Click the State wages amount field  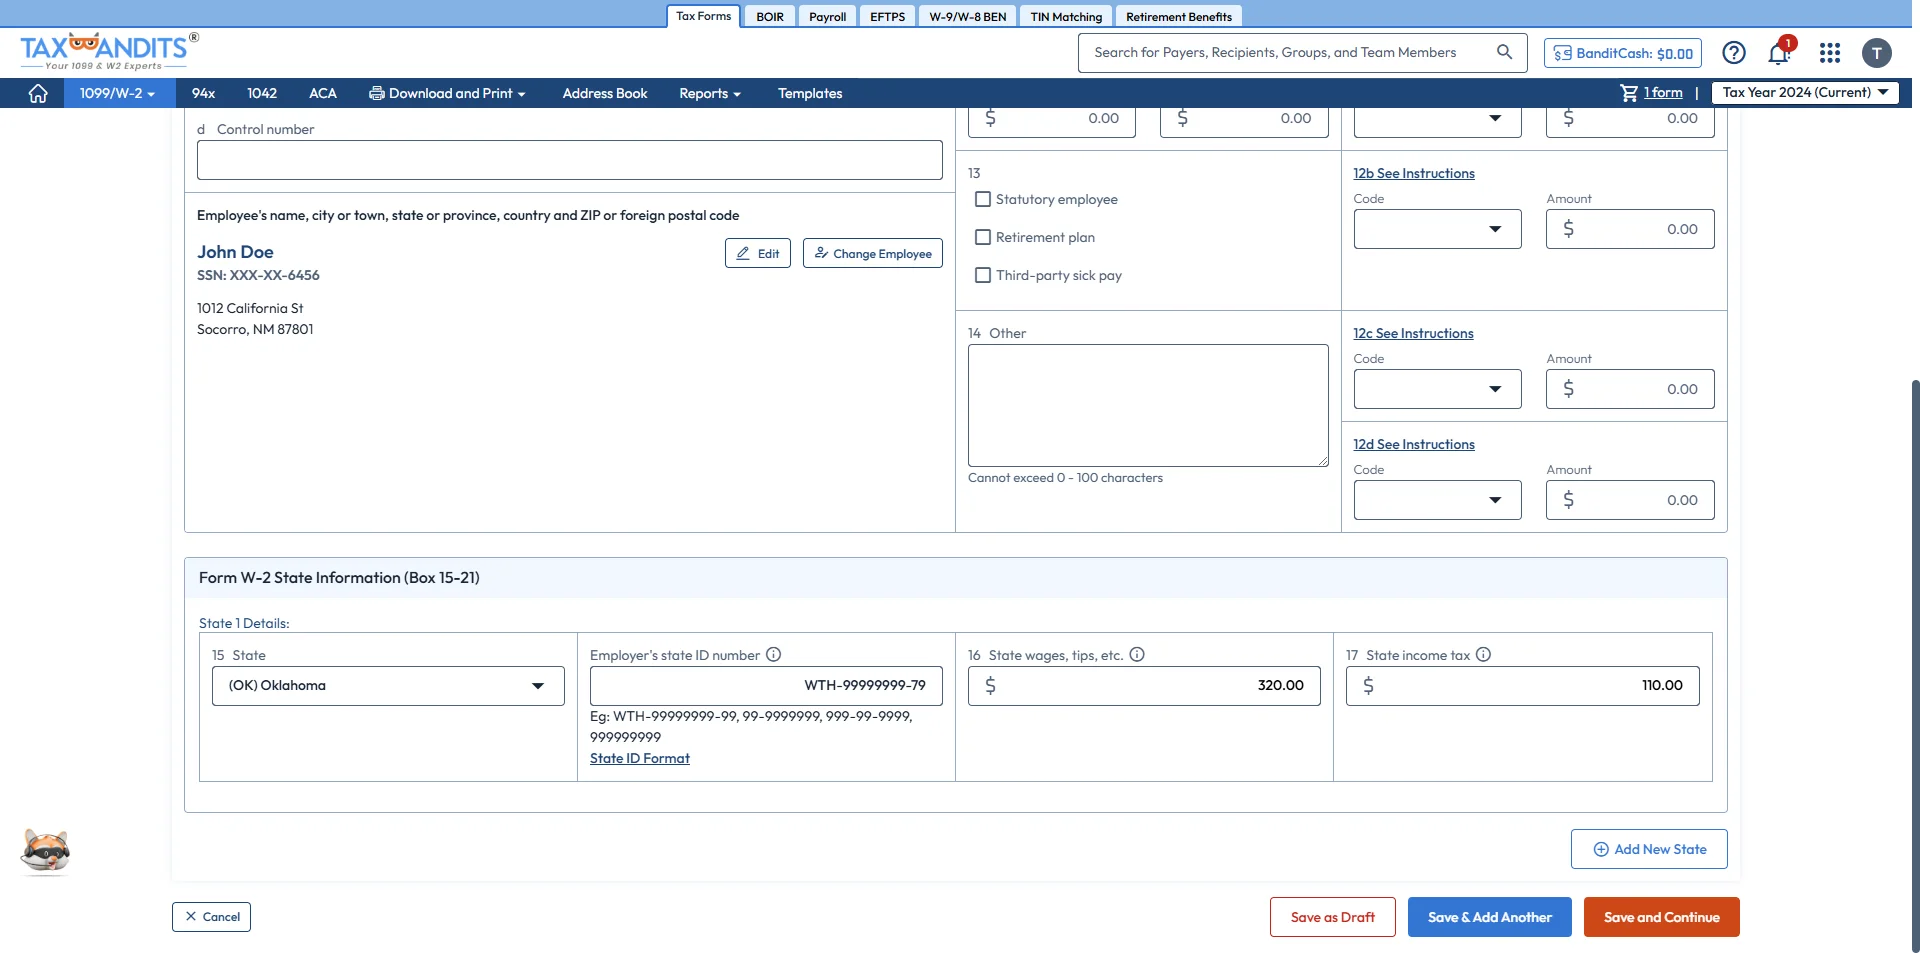tap(1144, 686)
